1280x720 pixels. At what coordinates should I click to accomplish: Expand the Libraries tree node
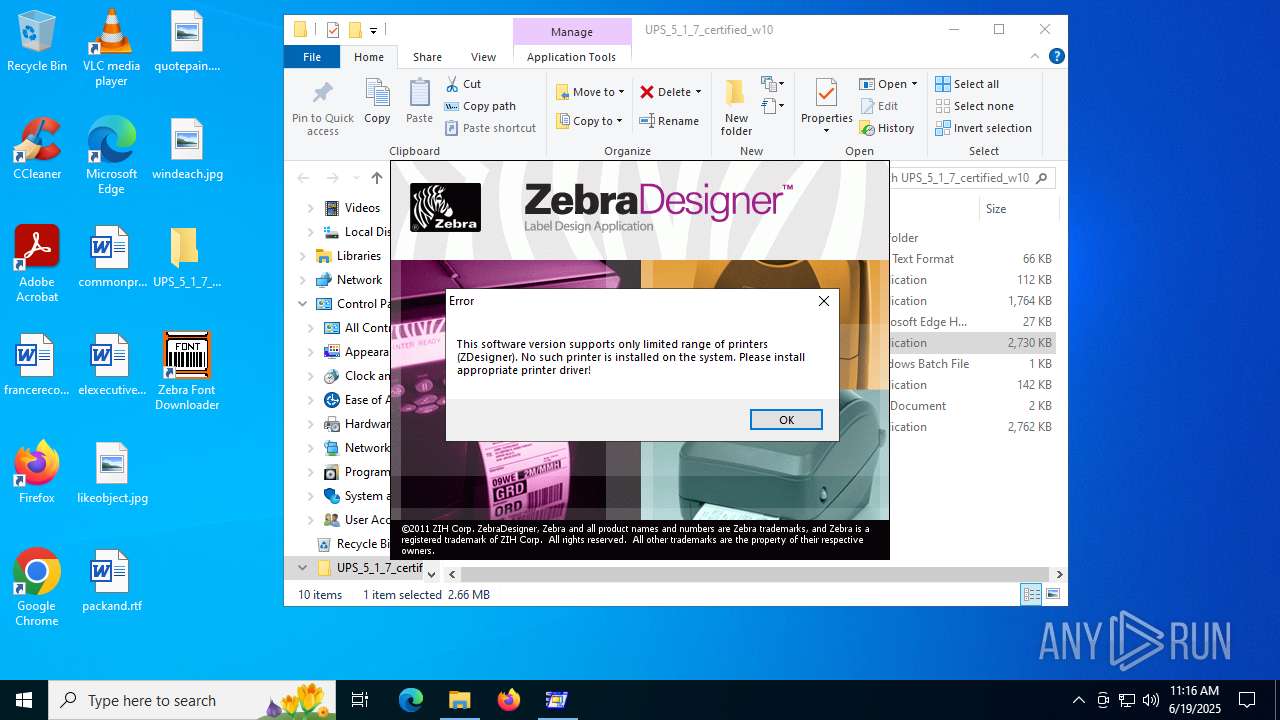pyautogui.click(x=302, y=256)
